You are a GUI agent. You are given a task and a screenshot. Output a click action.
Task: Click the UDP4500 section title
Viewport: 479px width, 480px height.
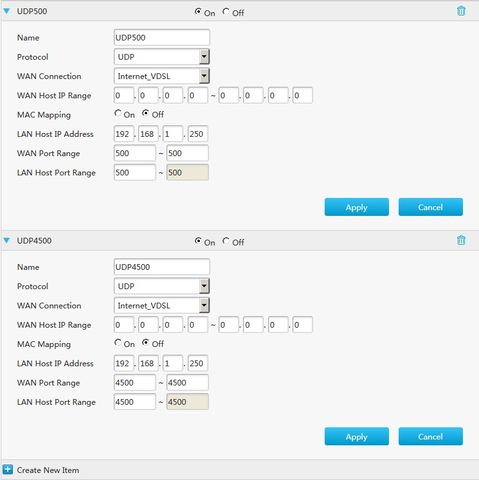pos(34,240)
